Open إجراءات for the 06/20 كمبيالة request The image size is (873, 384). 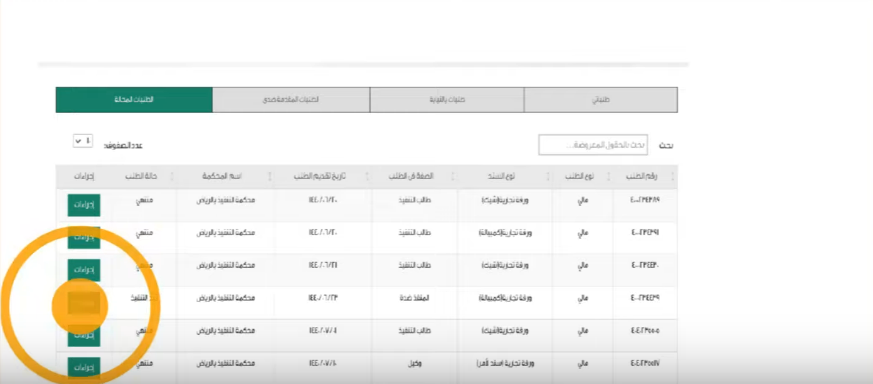pos(84,238)
